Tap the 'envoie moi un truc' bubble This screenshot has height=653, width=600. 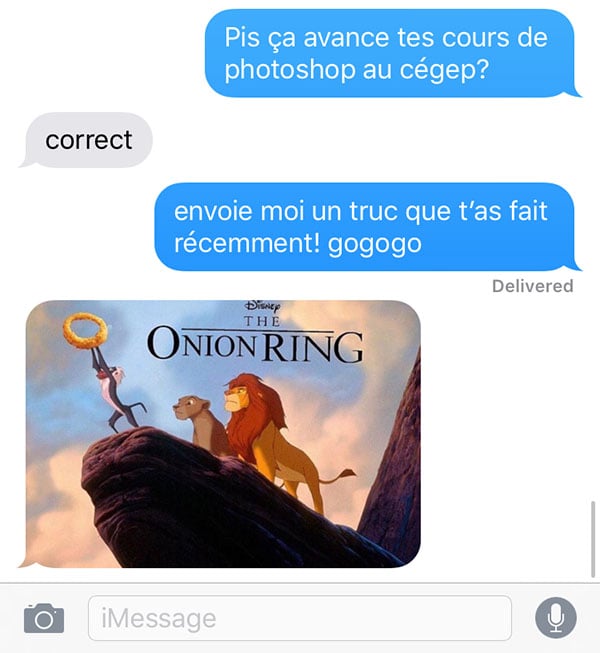click(366, 227)
